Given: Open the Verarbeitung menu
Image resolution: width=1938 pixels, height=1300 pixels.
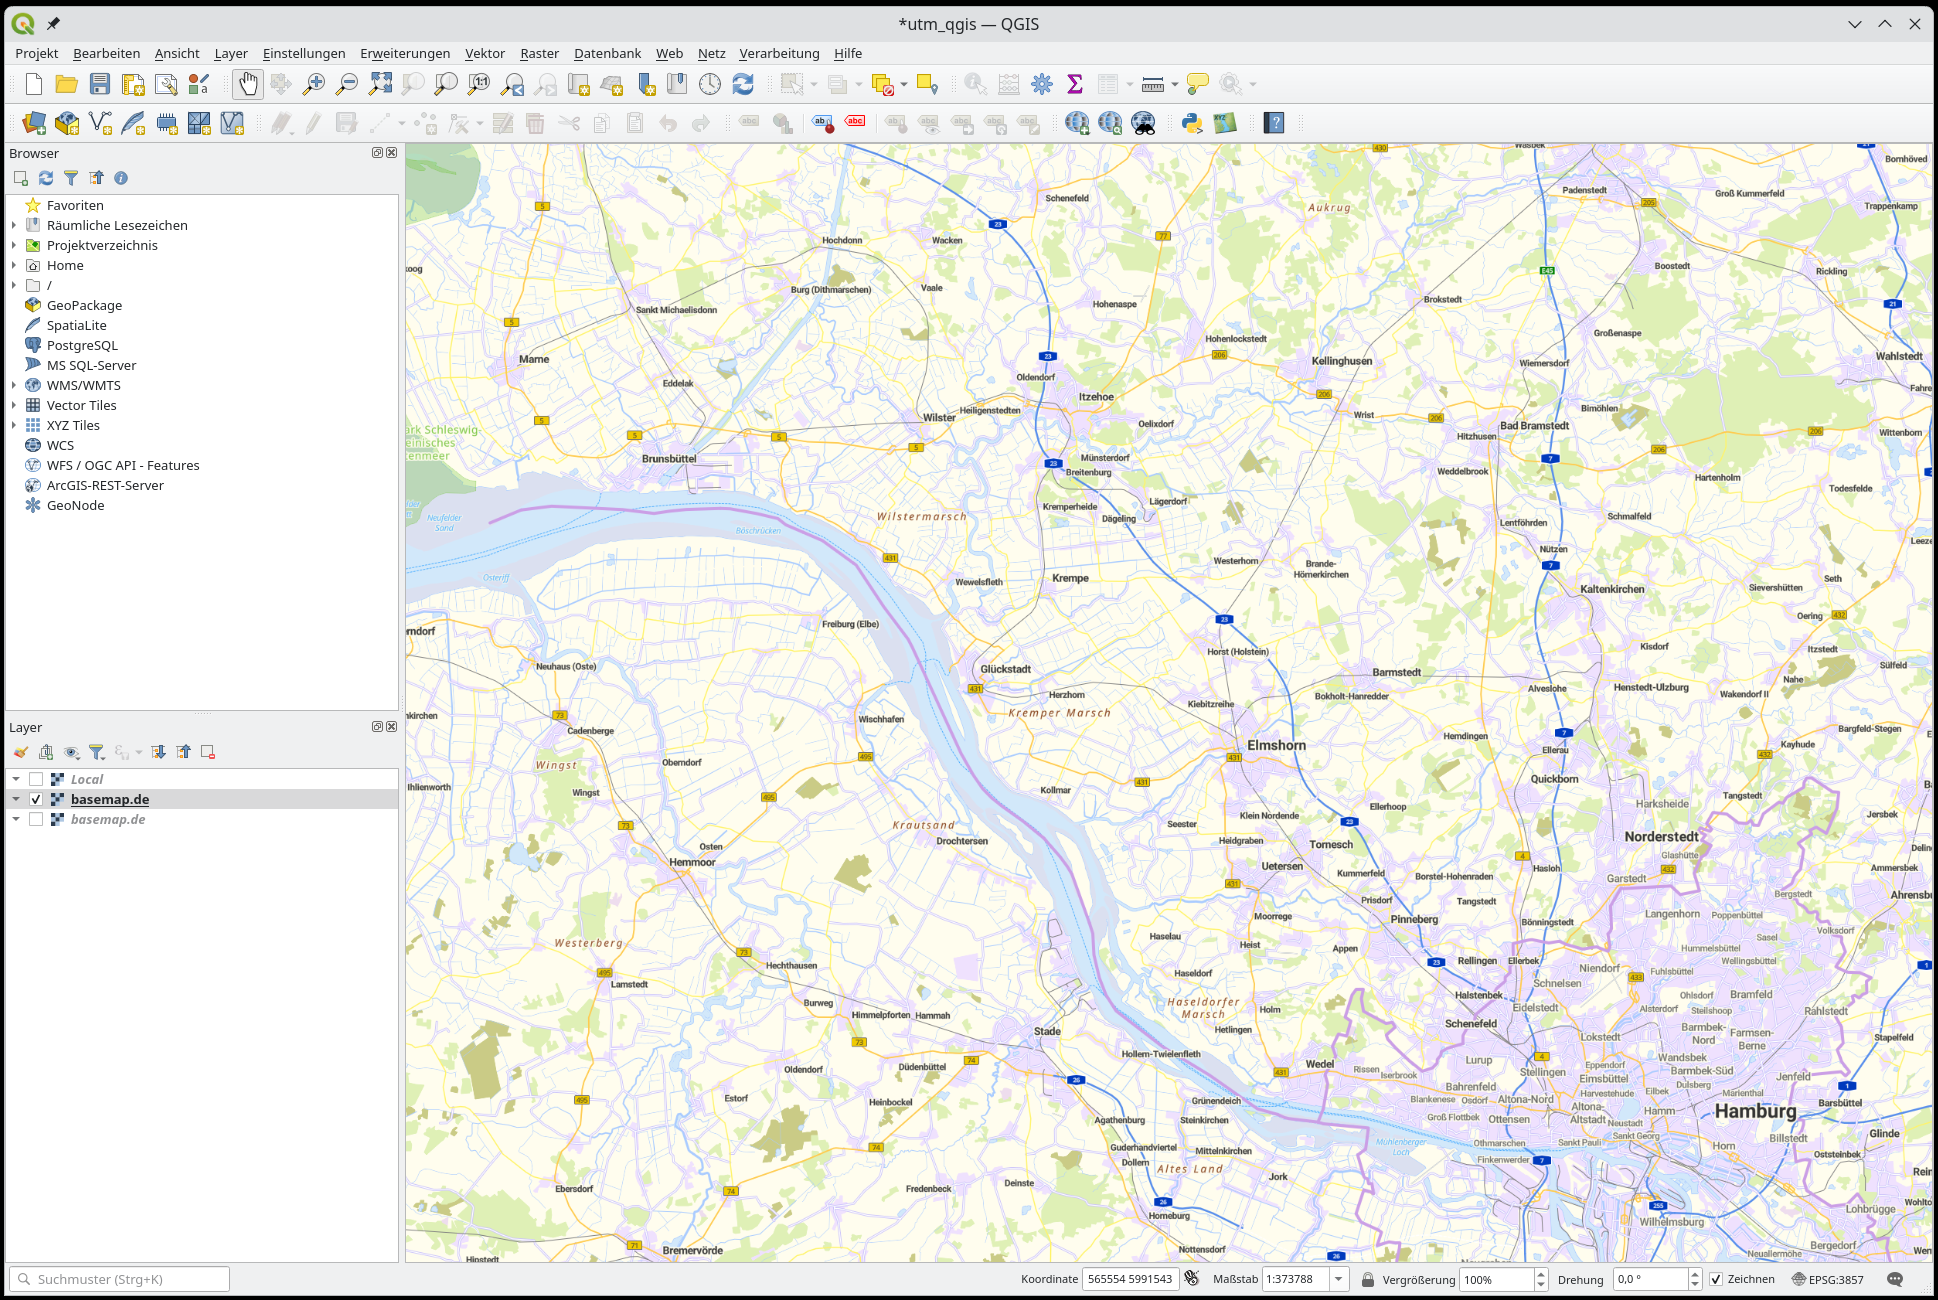Looking at the screenshot, I should (779, 53).
